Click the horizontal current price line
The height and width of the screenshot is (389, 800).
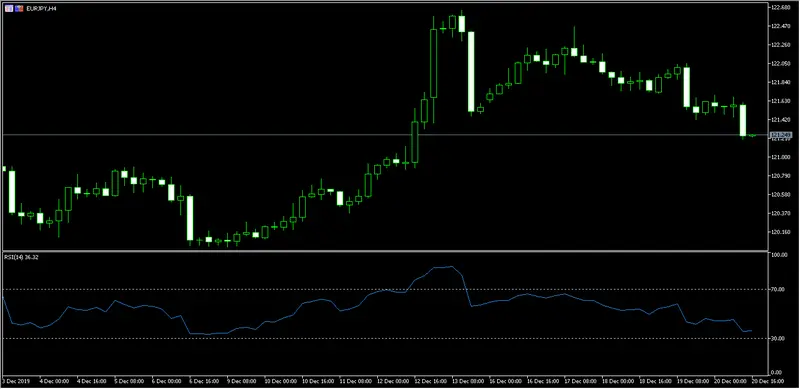click(x=384, y=135)
